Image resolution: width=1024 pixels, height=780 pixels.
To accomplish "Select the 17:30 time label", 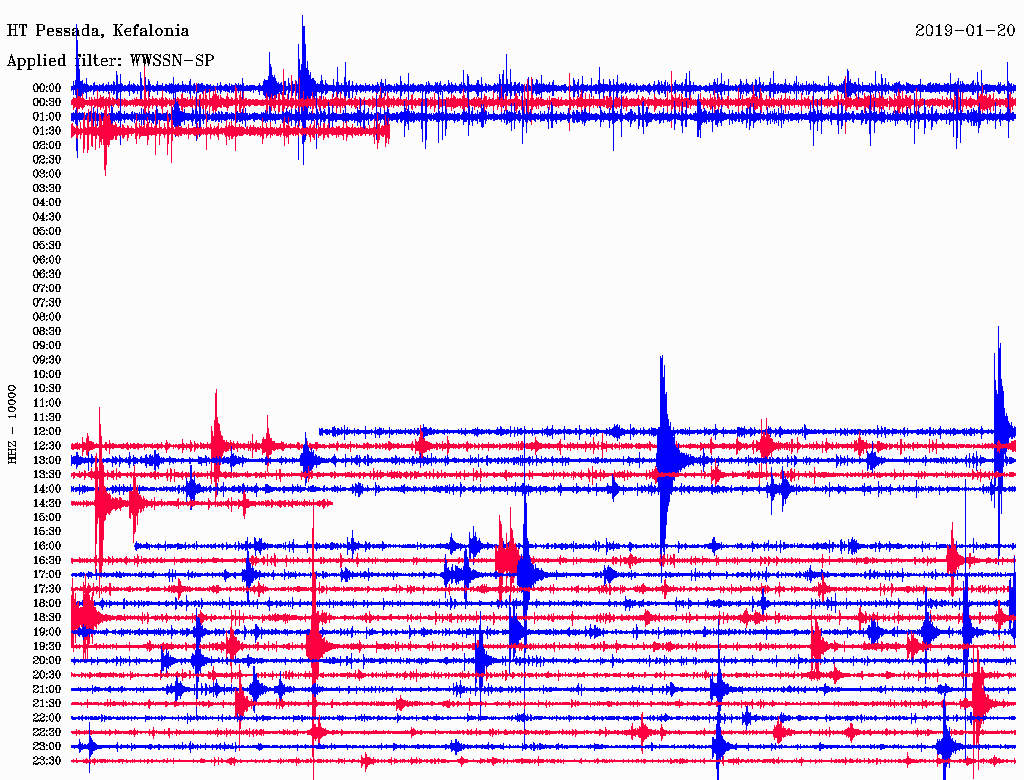I will coord(47,589).
